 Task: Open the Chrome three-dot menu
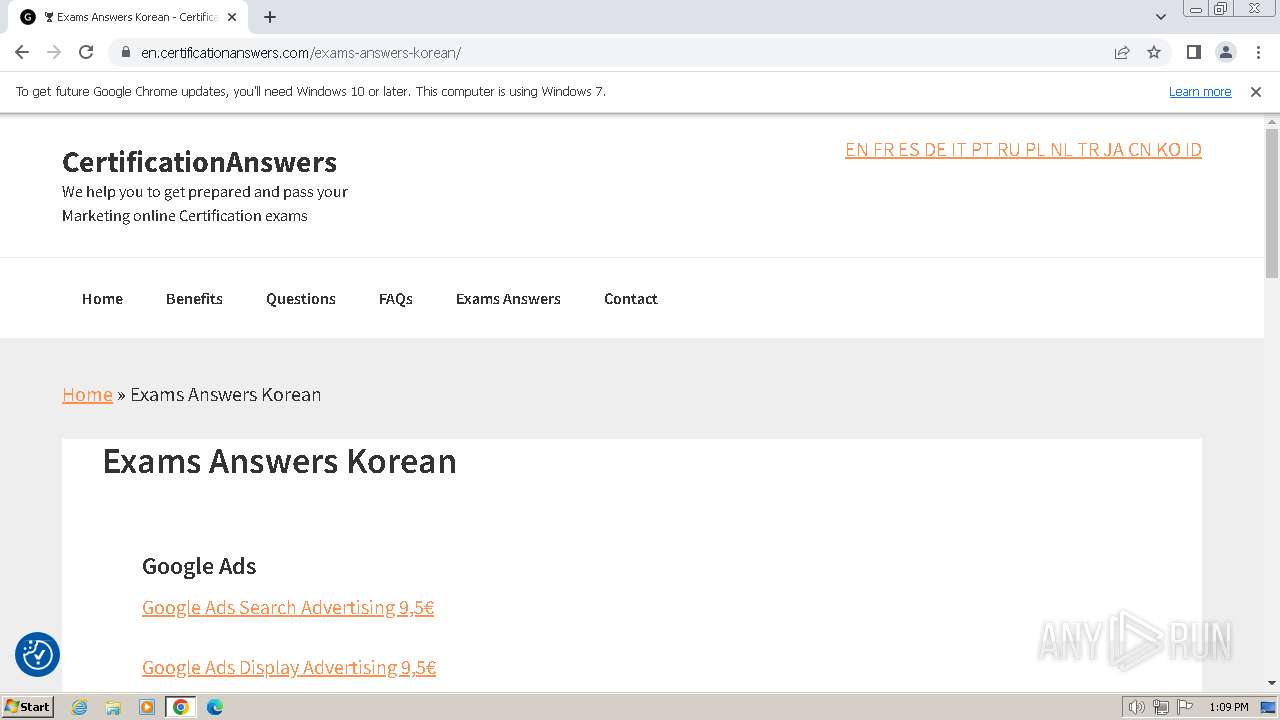[x=1258, y=52]
